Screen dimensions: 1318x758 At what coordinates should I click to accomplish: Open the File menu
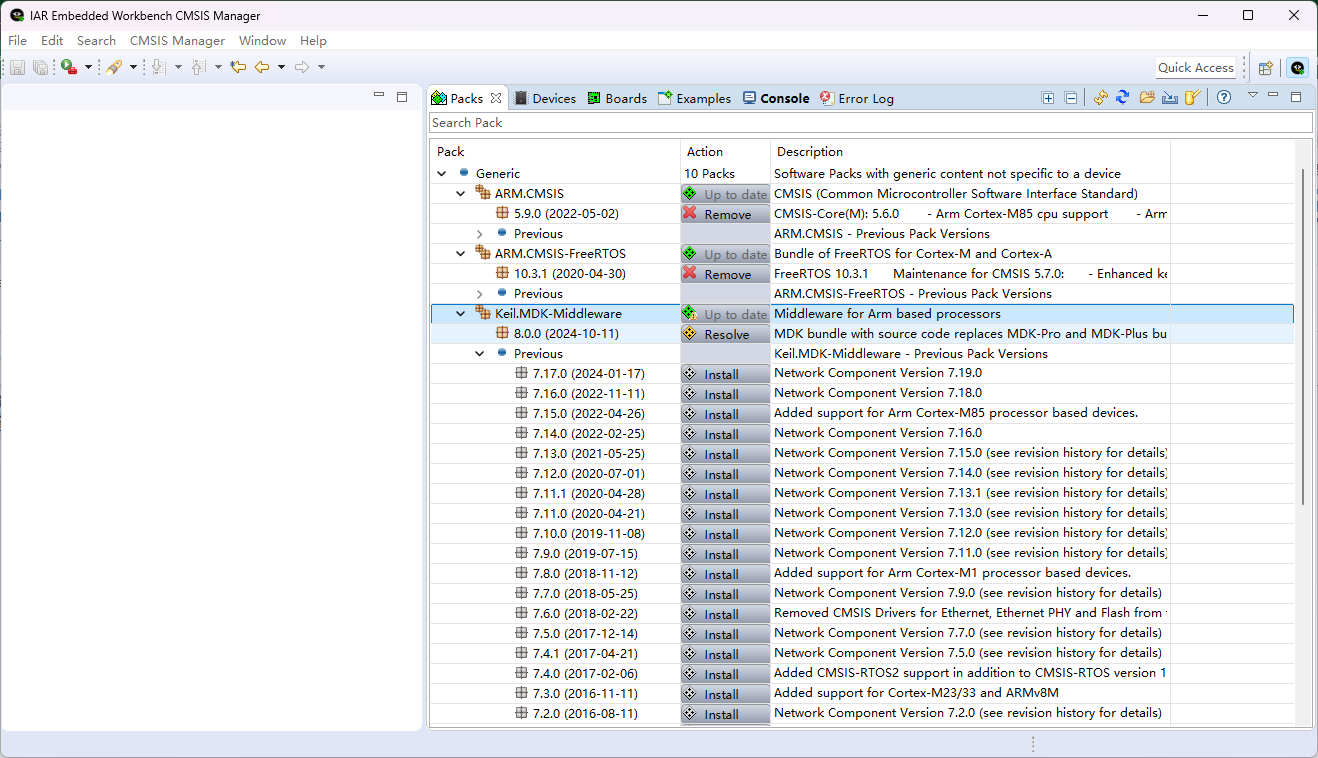coord(17,41)
